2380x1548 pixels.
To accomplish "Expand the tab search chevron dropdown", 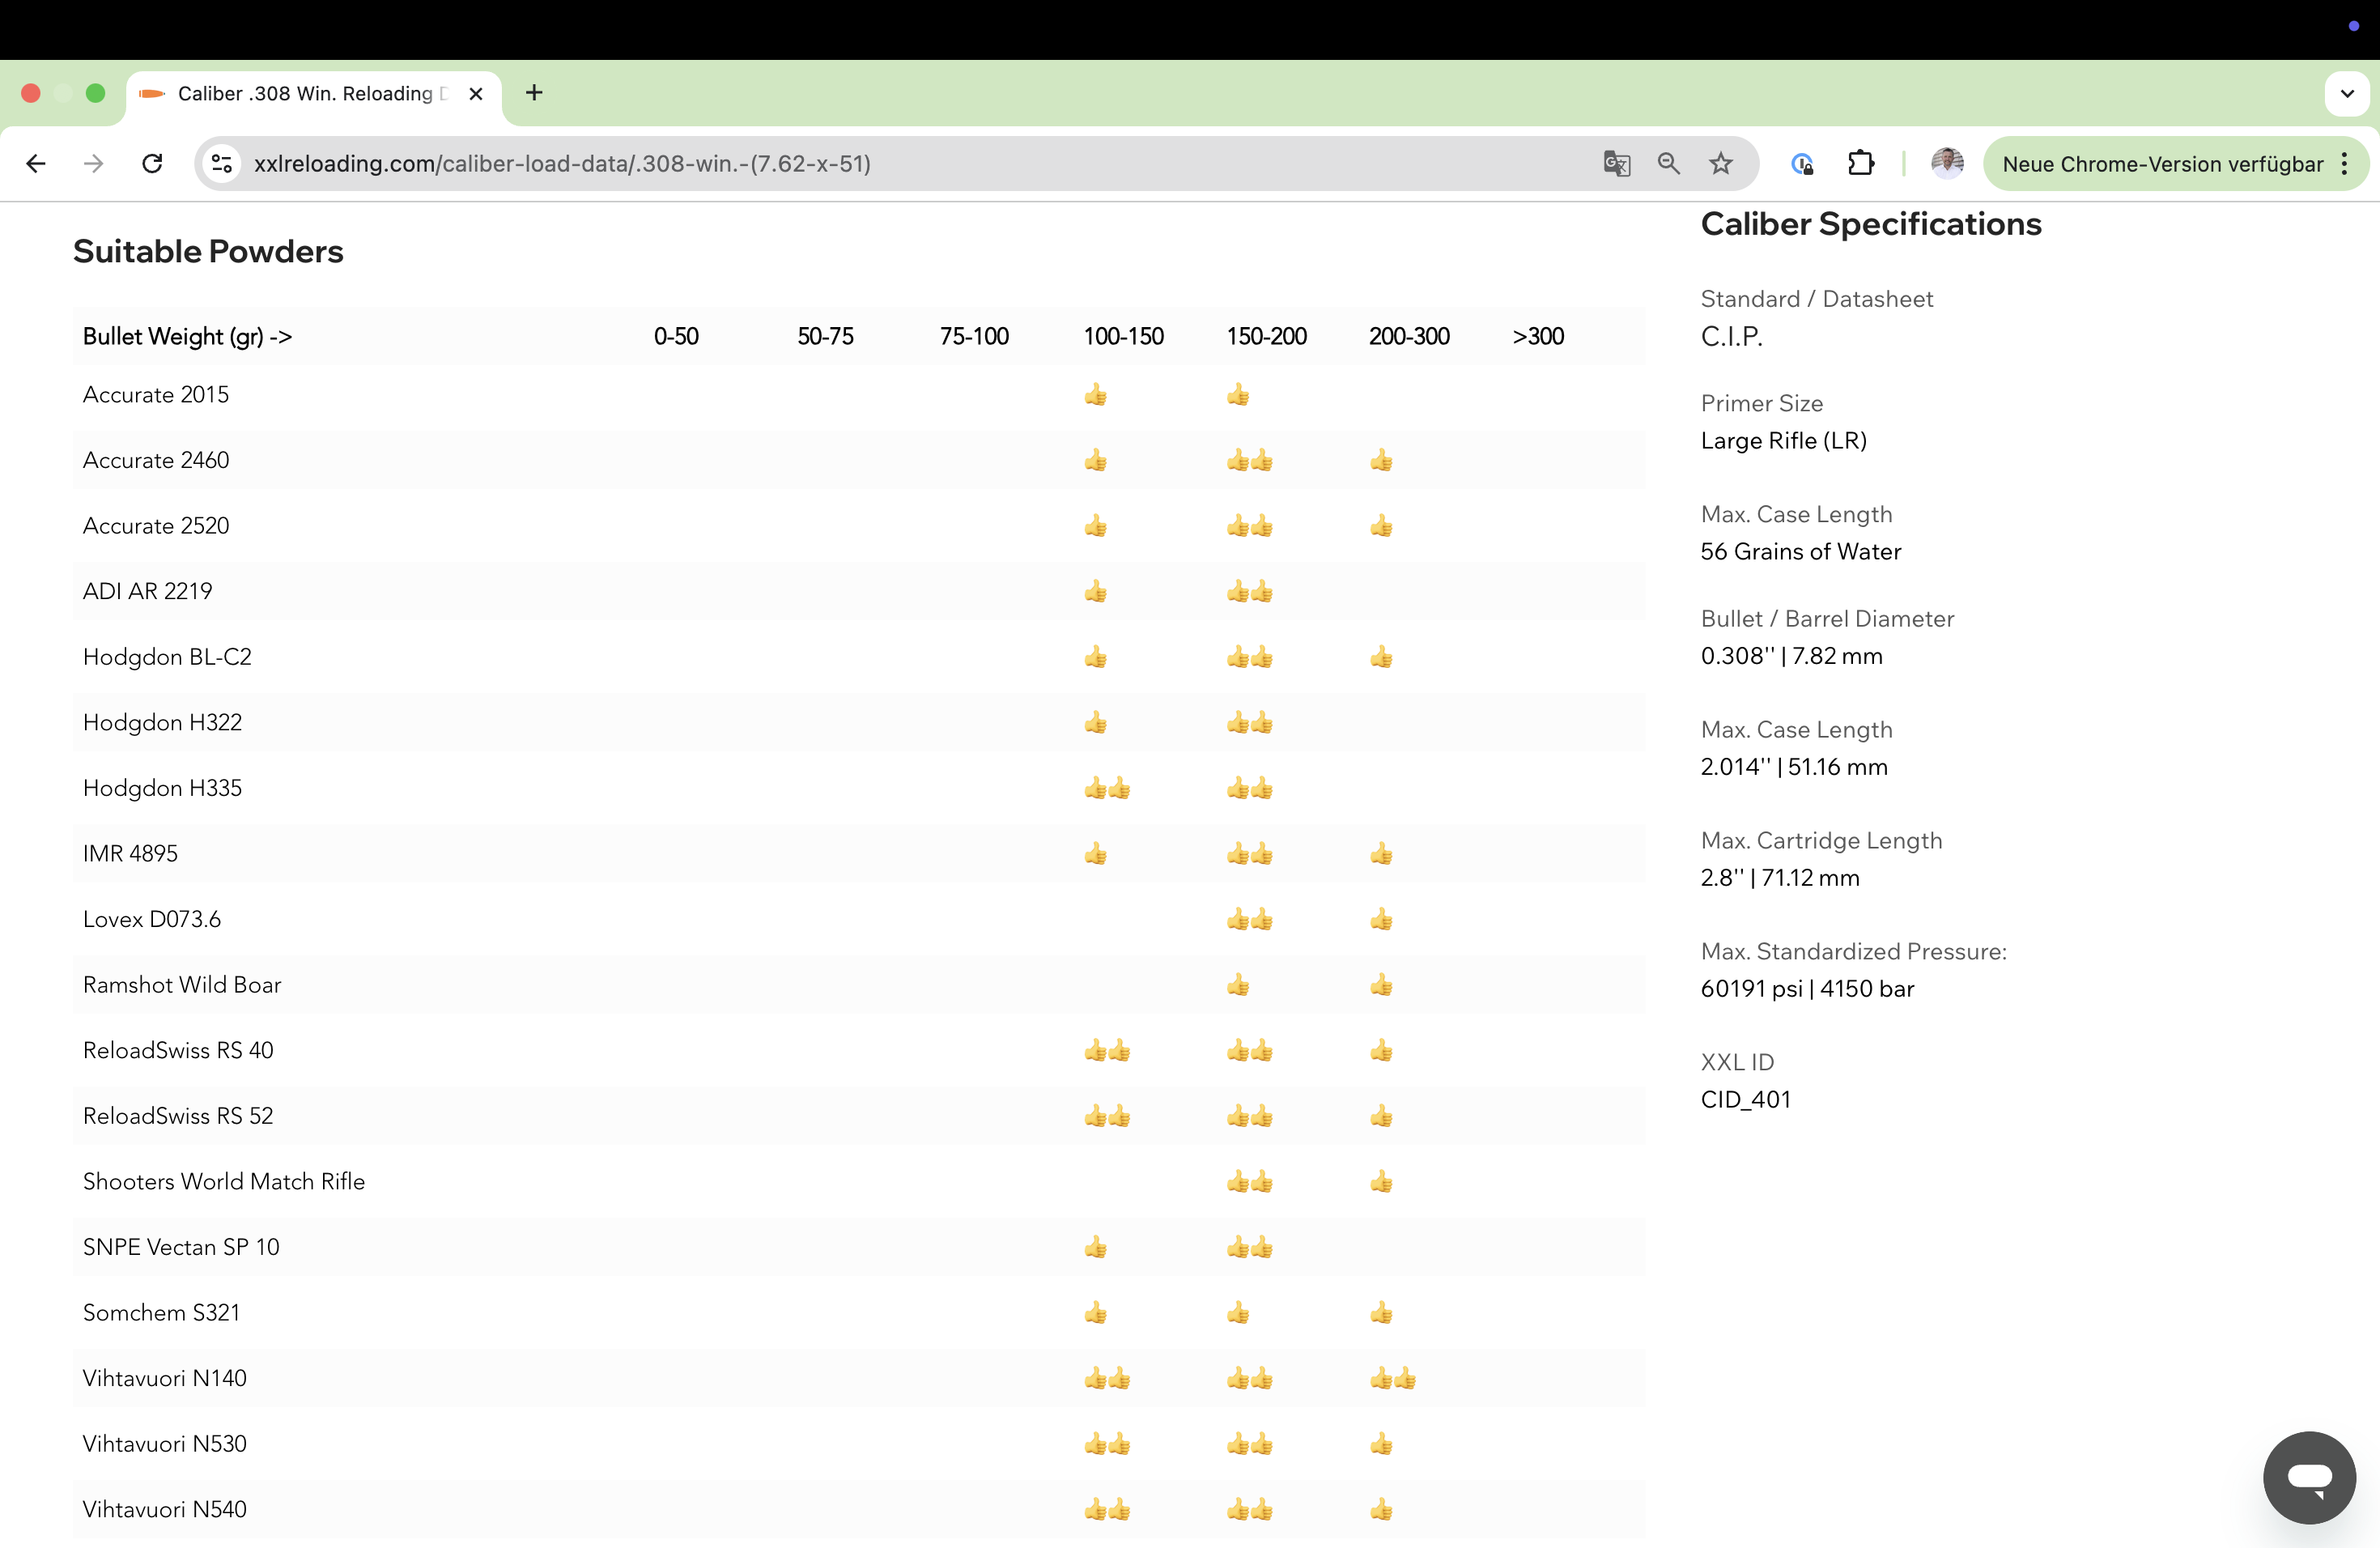I will point(2346,94).
